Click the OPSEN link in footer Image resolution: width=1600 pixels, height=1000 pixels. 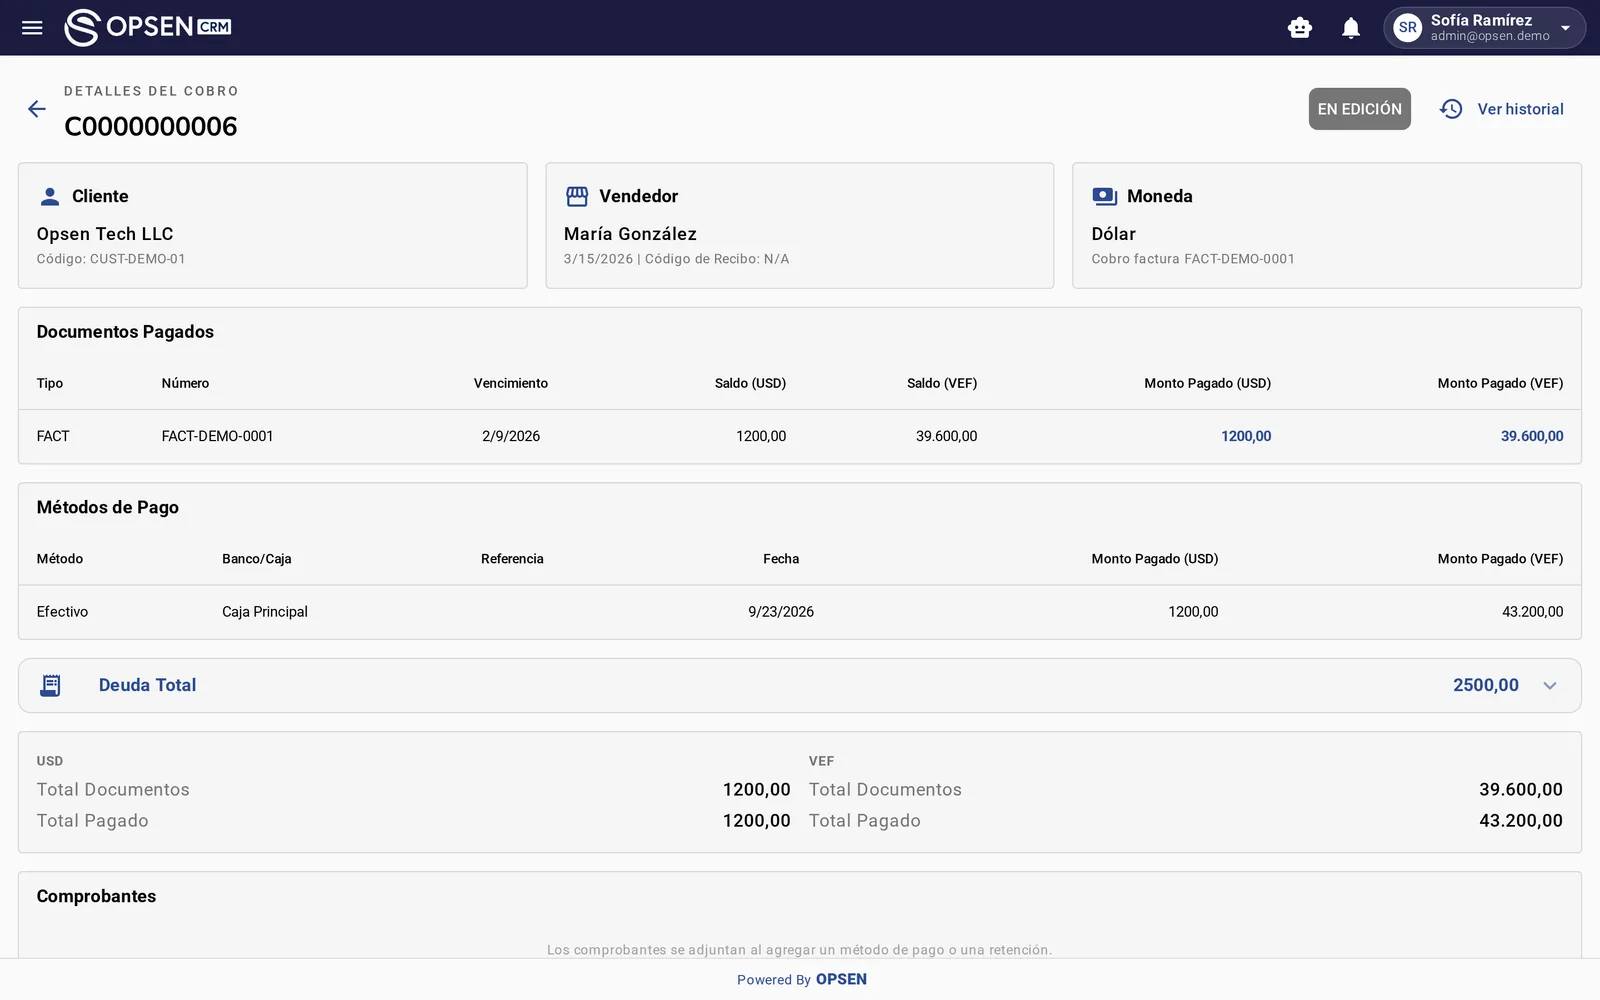click(841, 979)
